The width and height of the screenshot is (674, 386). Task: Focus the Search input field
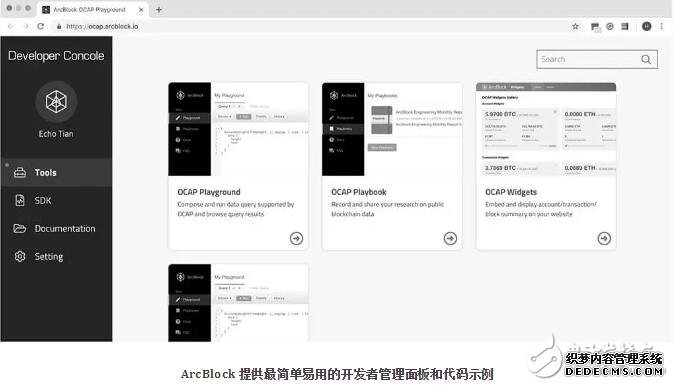coord(597,59)
